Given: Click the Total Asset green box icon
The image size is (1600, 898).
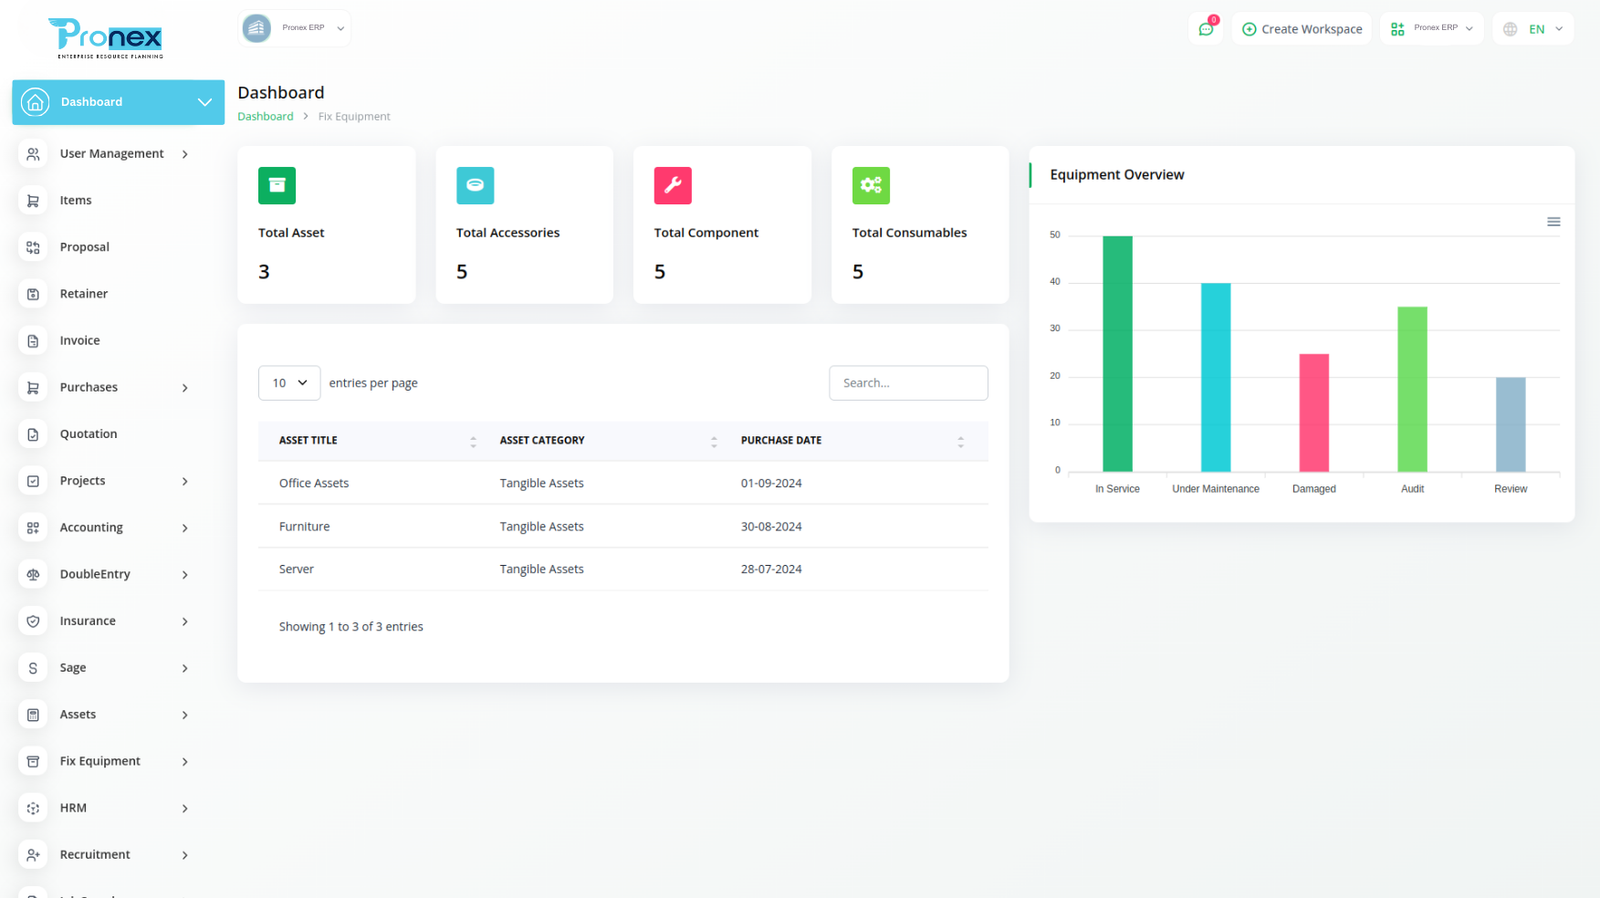Looking at the screenshot, I should click(277, 185).
